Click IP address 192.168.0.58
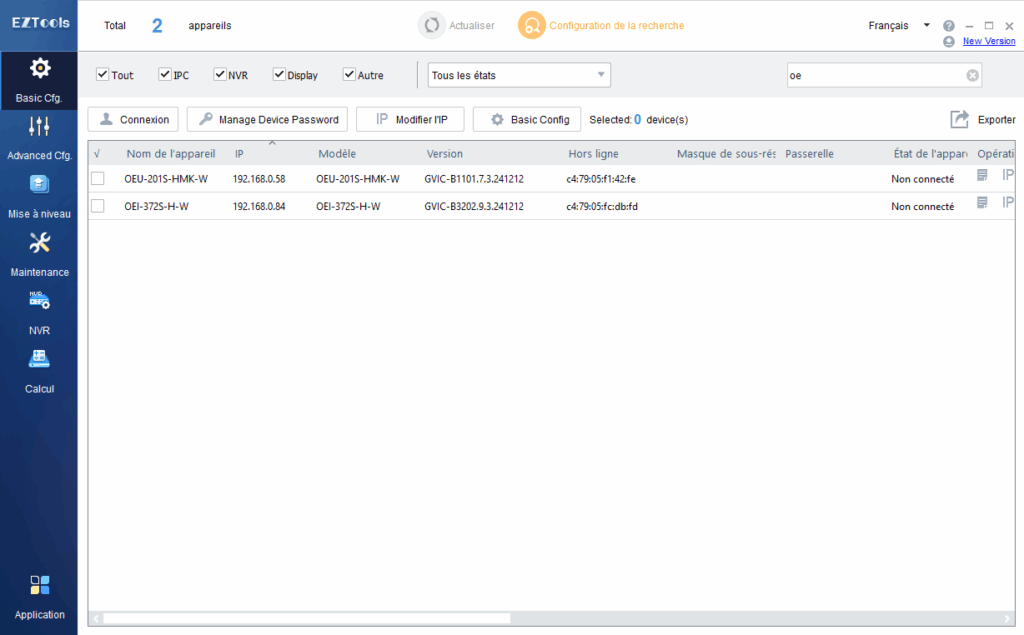The image size is (1024, 635). (x=259, y=179)
